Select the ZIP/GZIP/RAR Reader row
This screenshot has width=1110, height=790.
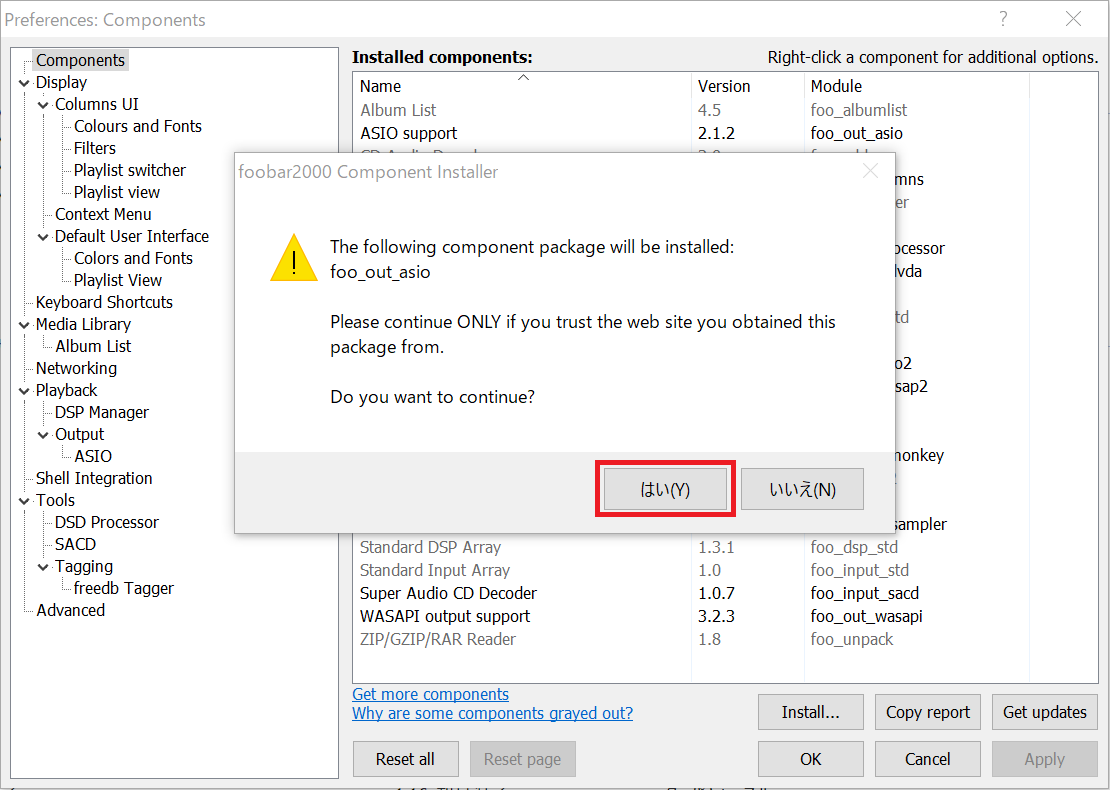[x=725, y=639]
